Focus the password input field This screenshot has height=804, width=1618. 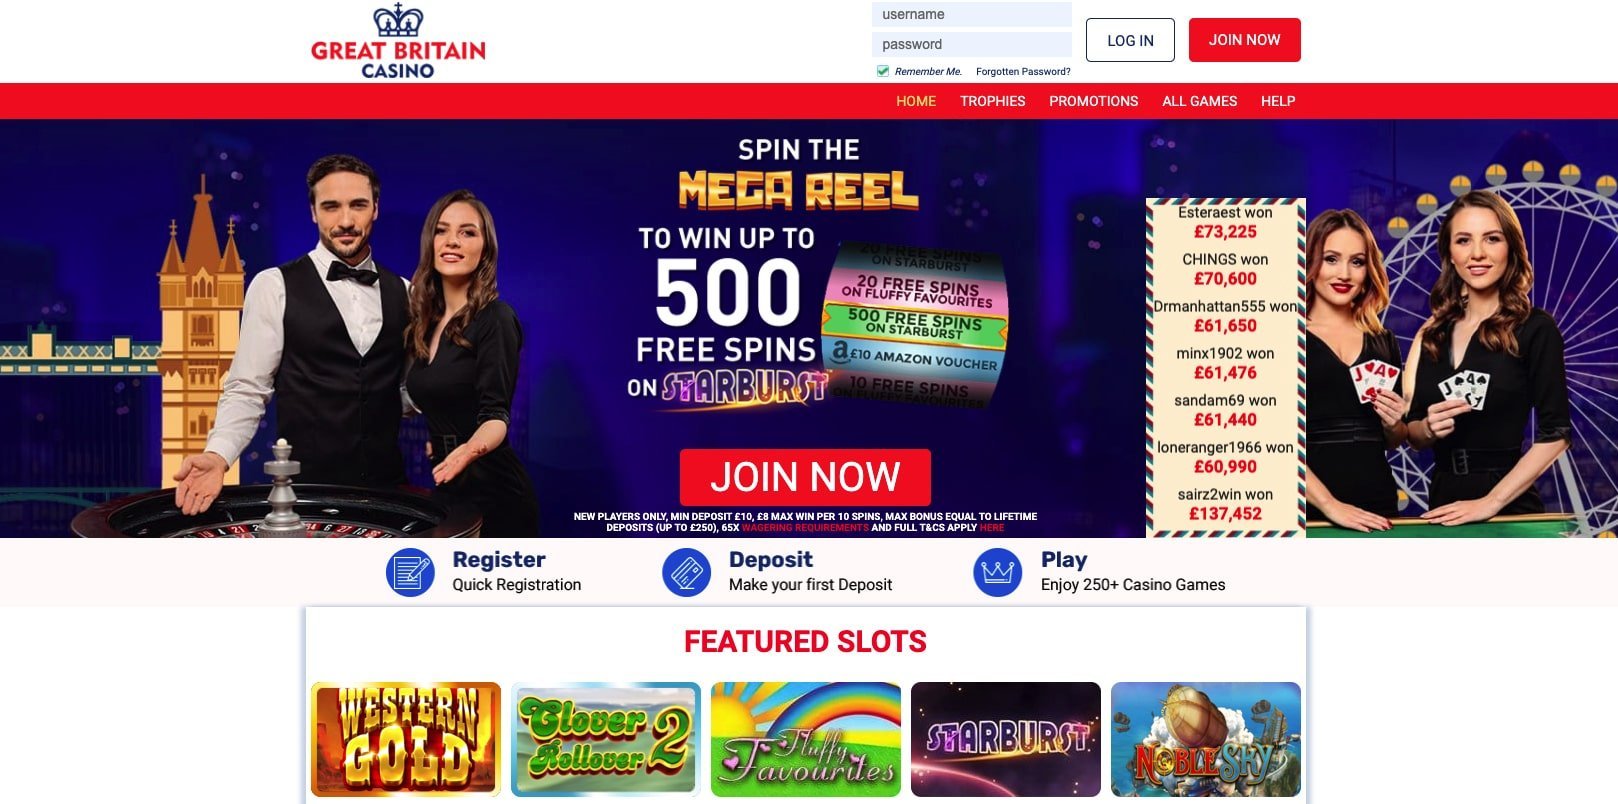(x=972, y=44)
